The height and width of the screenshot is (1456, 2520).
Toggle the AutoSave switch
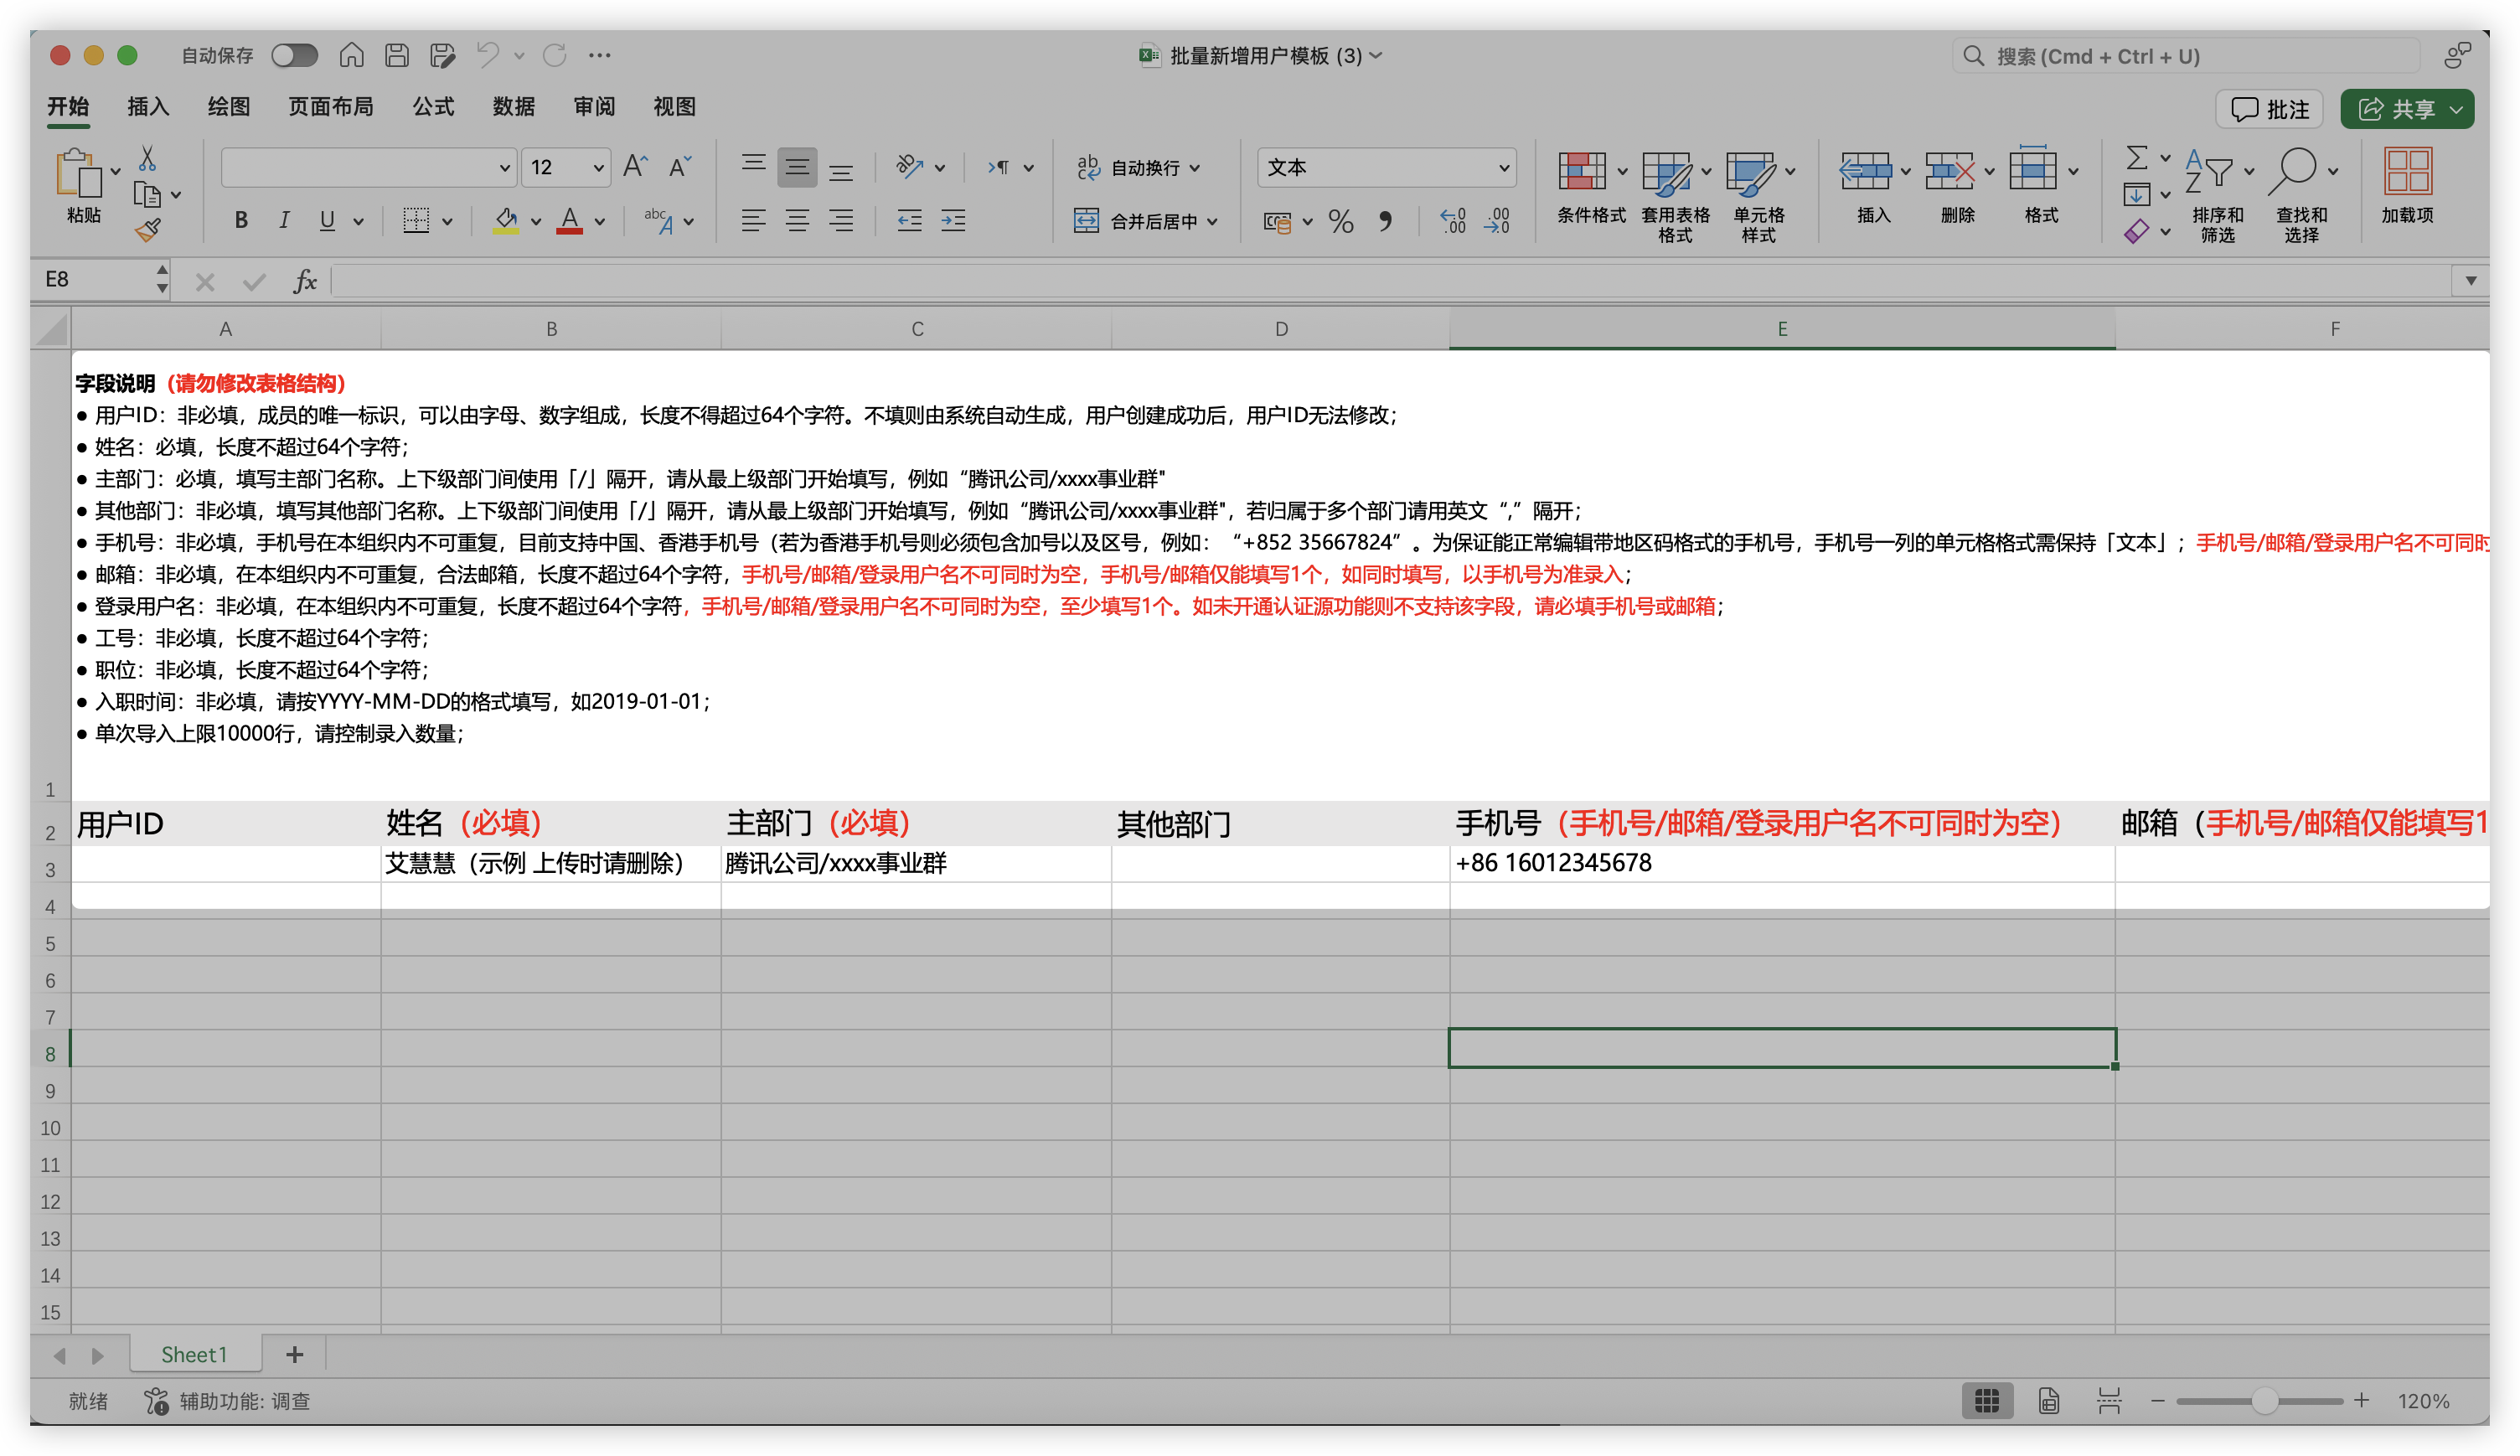[x=295, y=55]
